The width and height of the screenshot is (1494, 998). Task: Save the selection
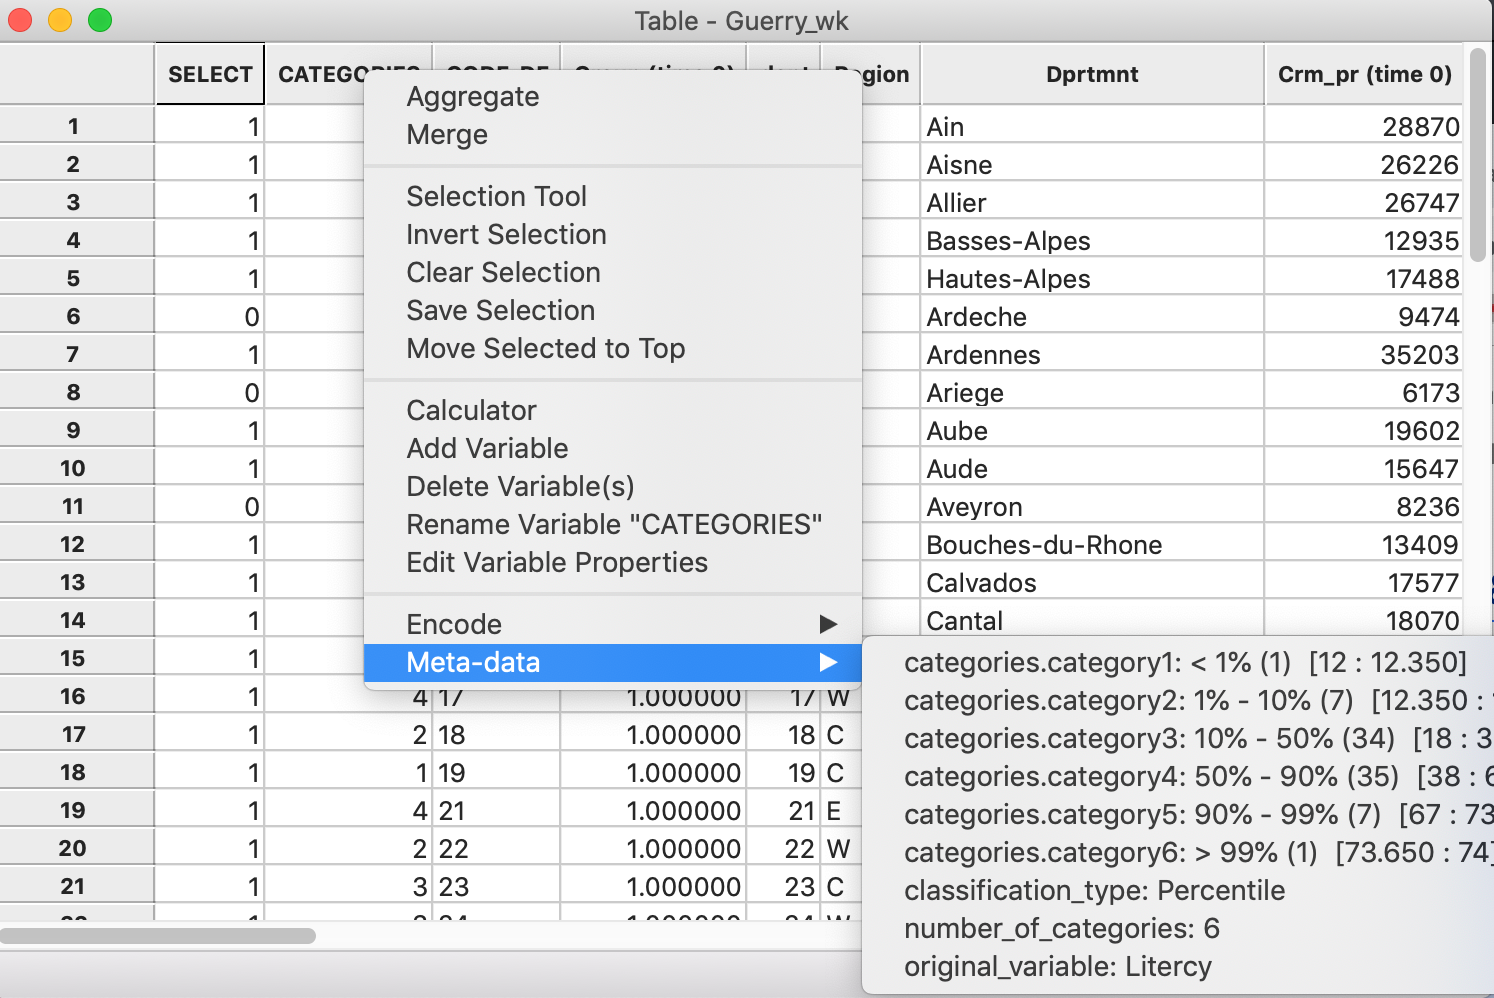[500, 310]
